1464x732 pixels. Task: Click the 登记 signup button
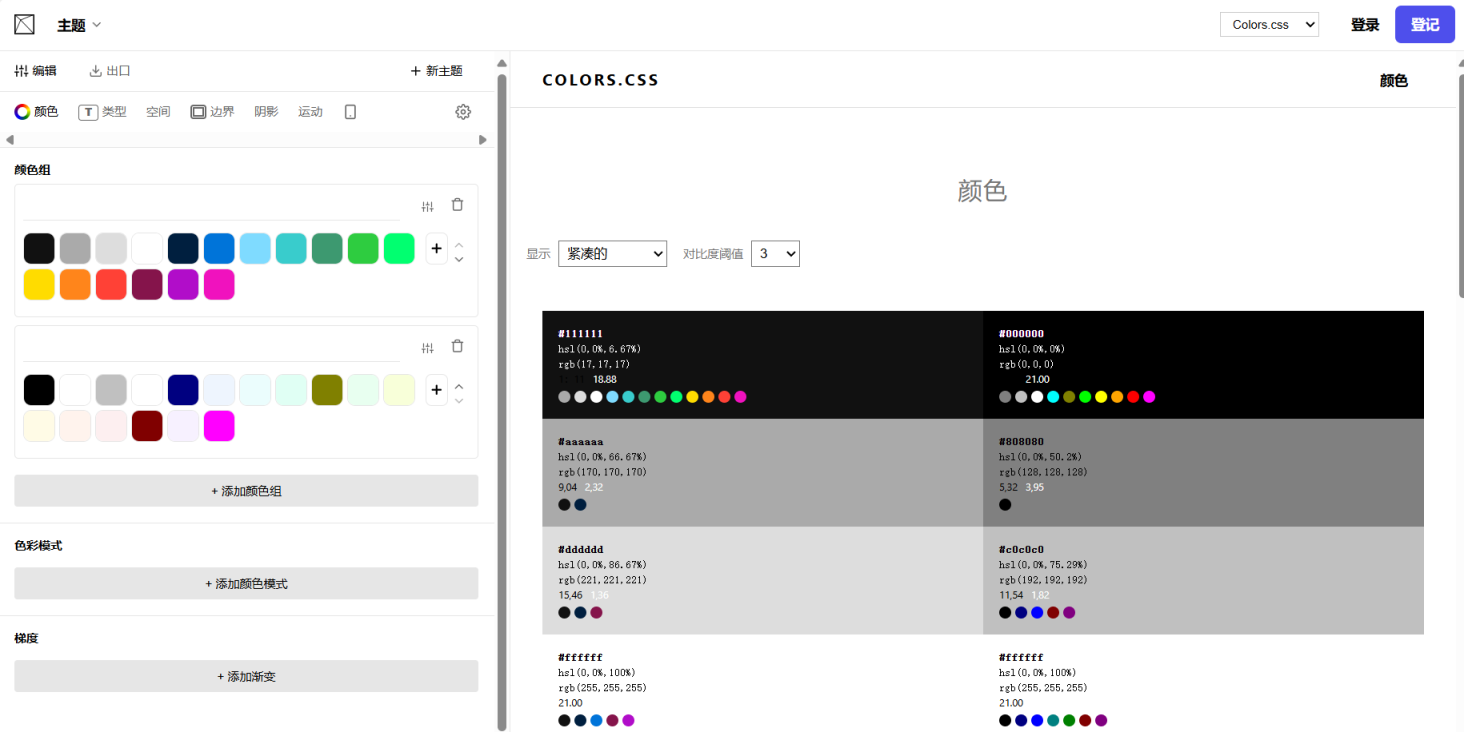point(1424,23)
